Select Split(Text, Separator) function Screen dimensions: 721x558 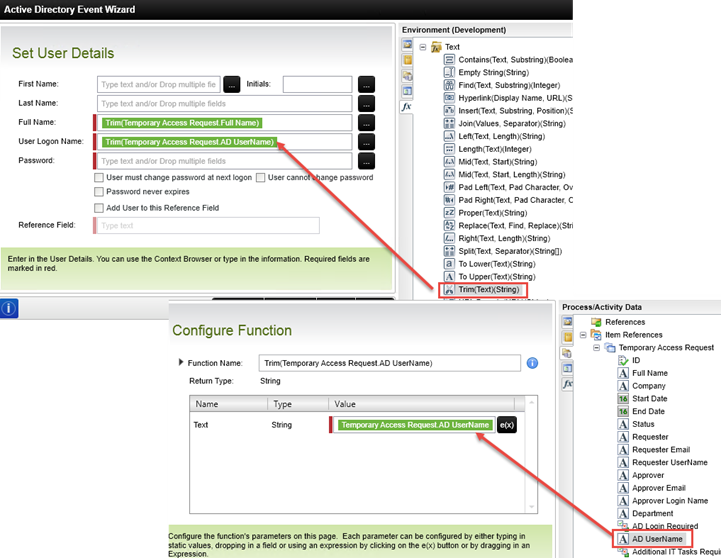point(503,251)
